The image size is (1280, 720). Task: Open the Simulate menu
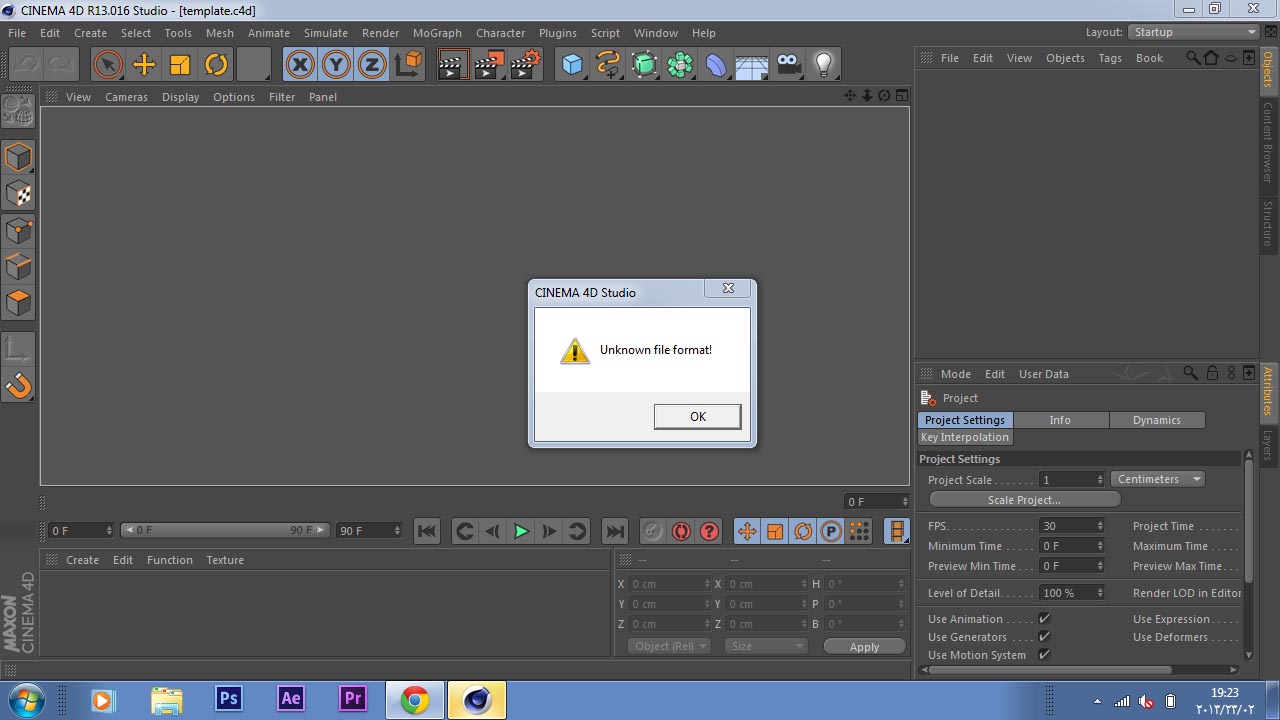pyautogui.click(x=325, y=33)
